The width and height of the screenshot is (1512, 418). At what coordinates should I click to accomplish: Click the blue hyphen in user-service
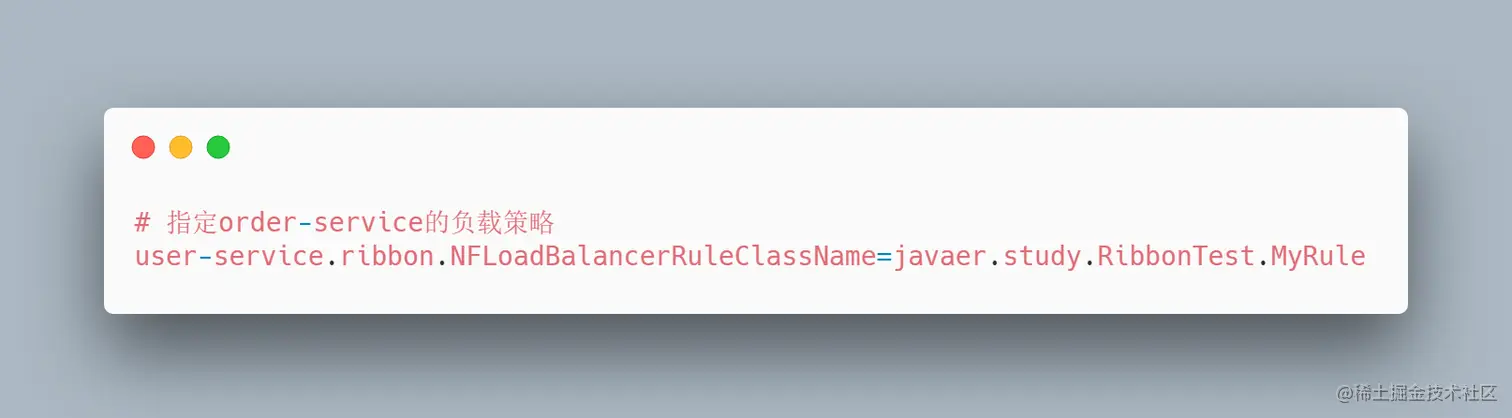tap(205, 258)
